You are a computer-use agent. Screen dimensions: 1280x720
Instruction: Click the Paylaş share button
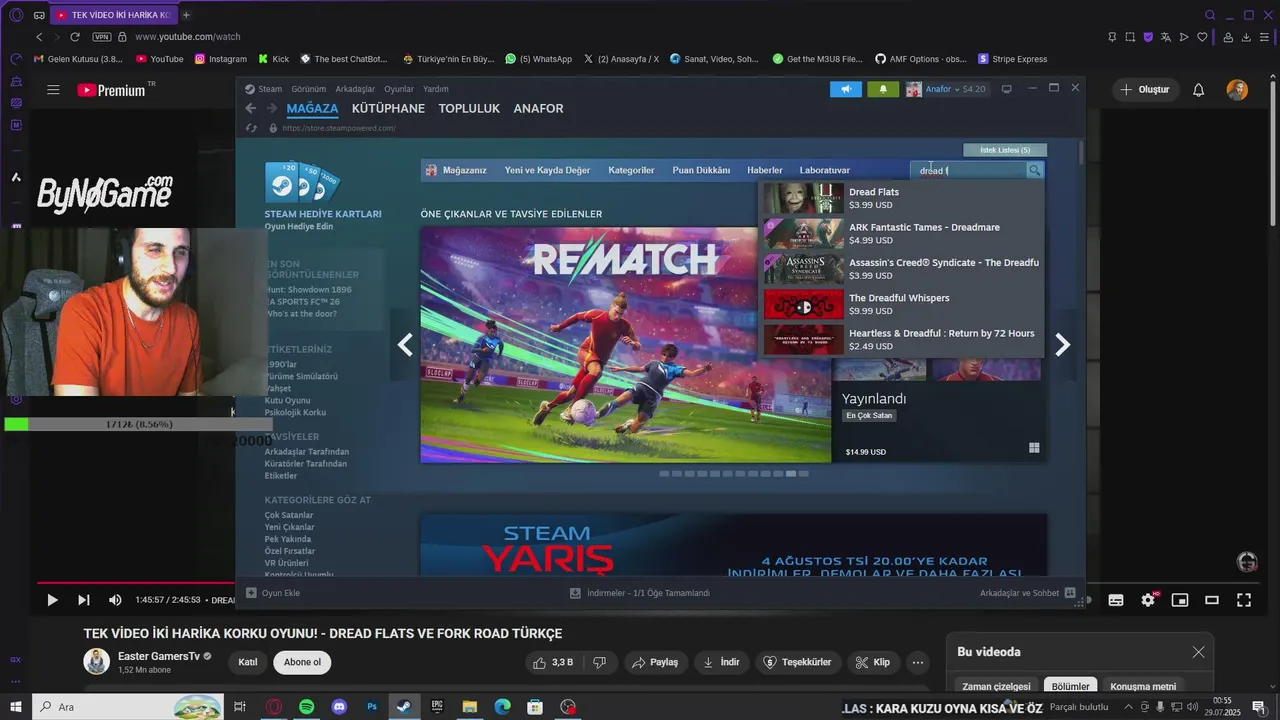[x=656, y=662]
